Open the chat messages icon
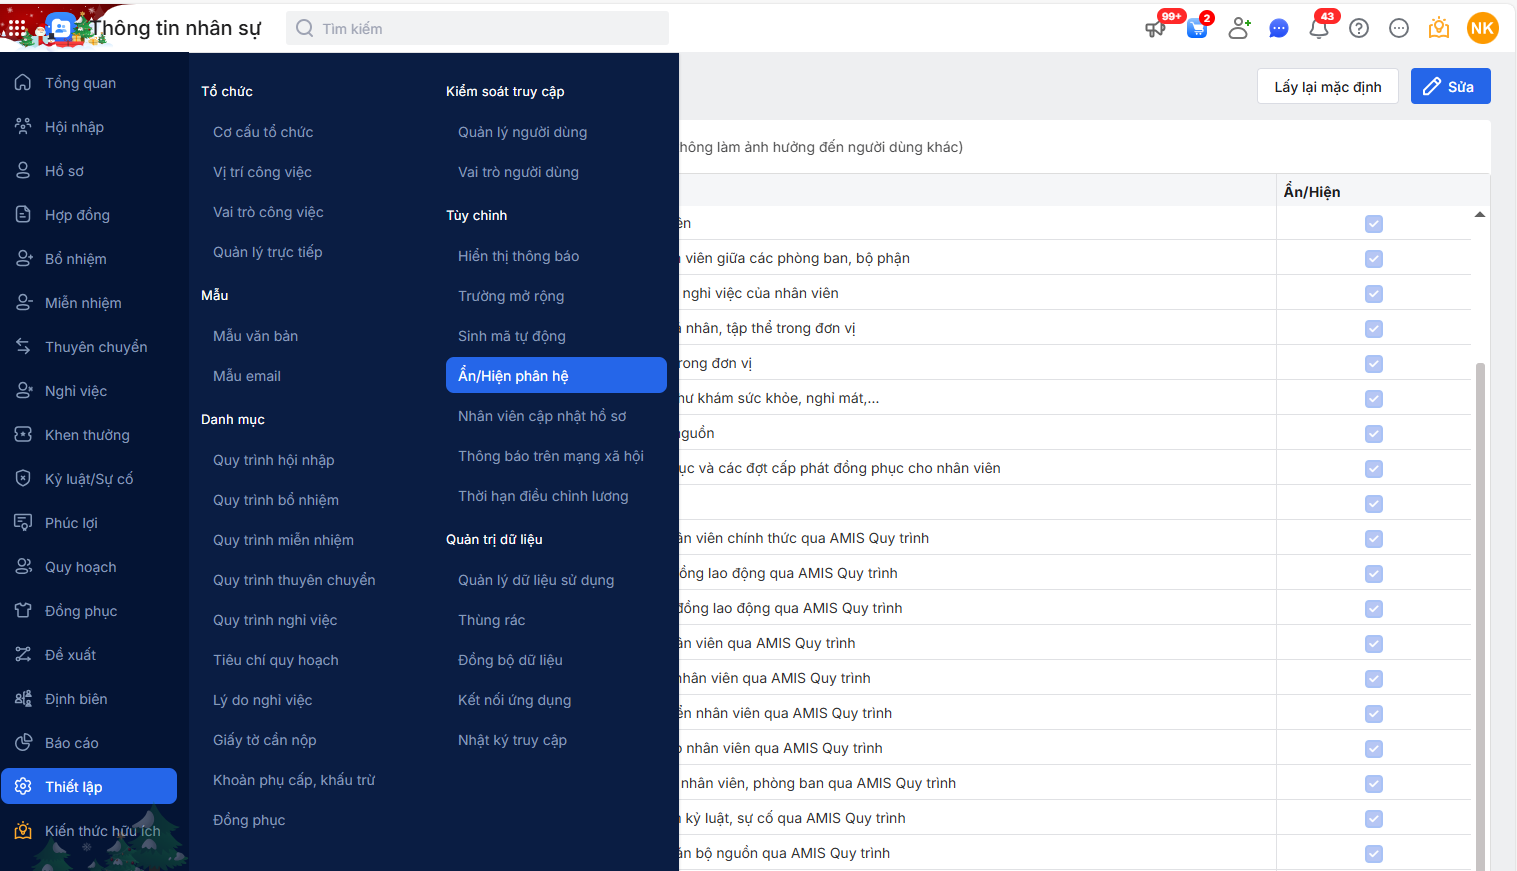The height and width of the screenshot is (871, 1517). 1279,28
